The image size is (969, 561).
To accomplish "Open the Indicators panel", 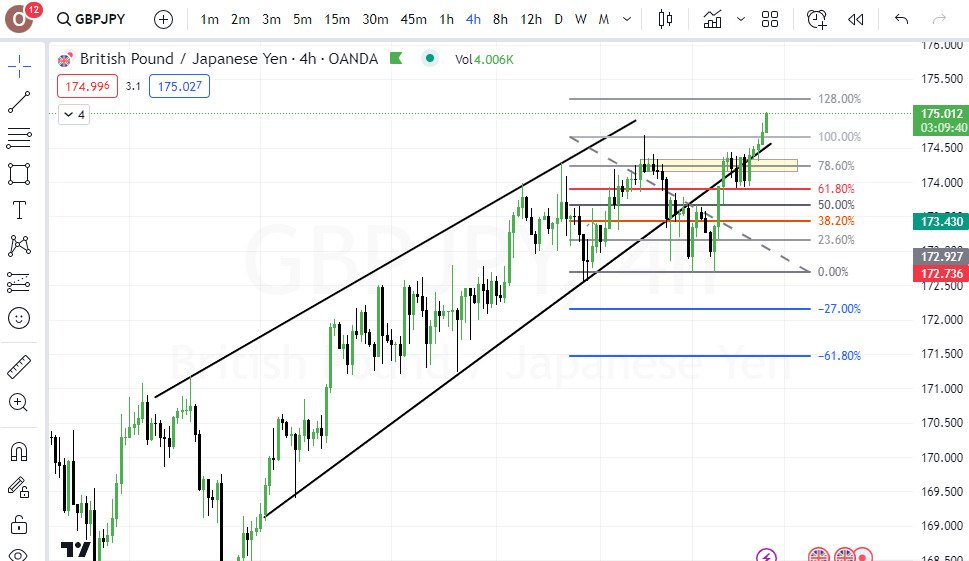I will click(713, 19).
